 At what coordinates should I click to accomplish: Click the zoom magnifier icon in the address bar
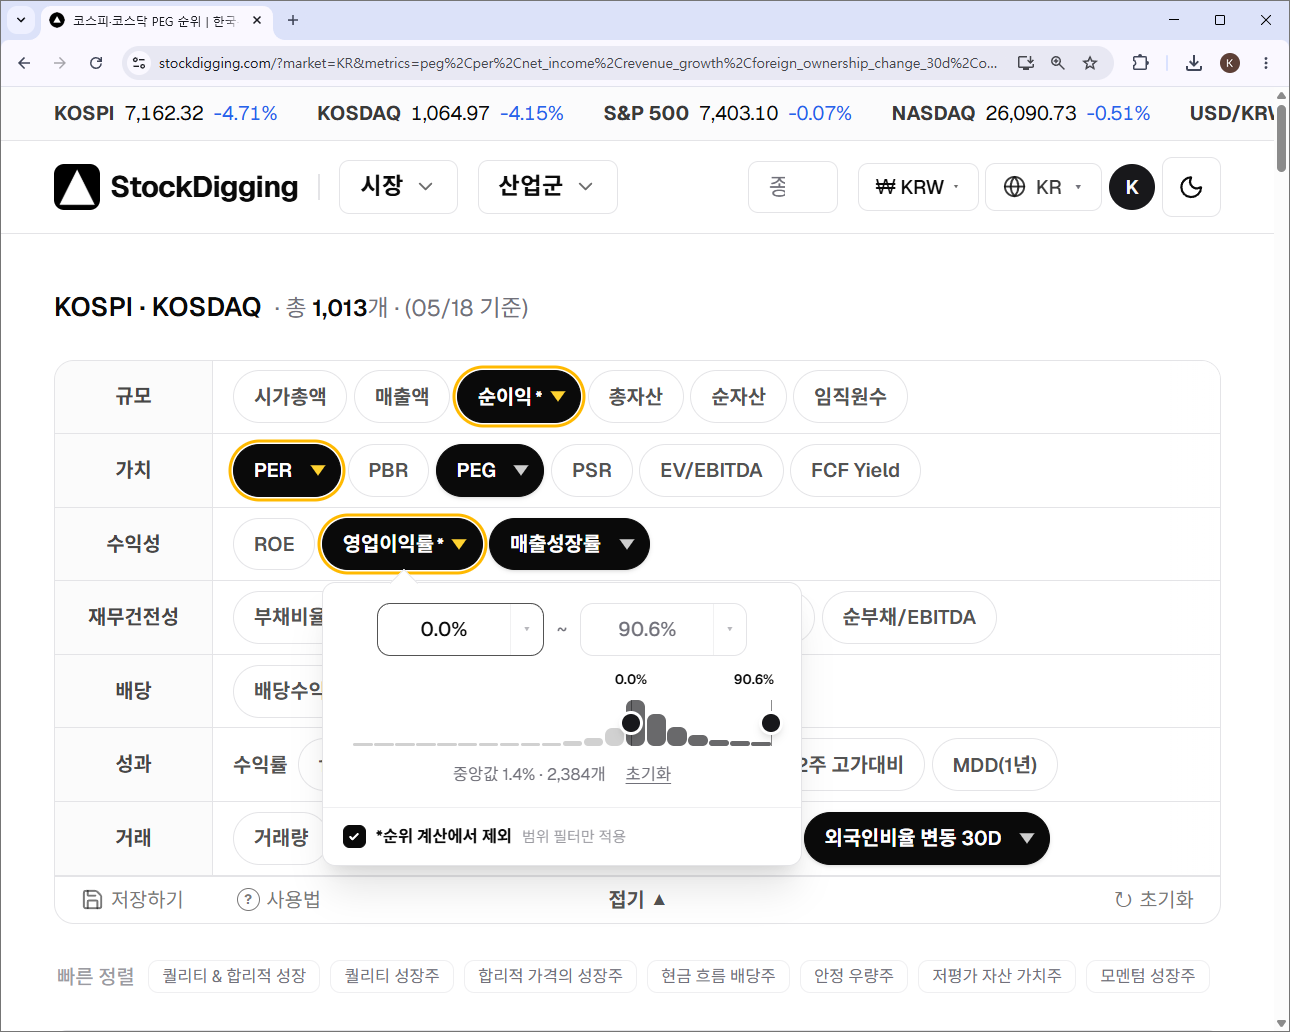[1058, 62]
